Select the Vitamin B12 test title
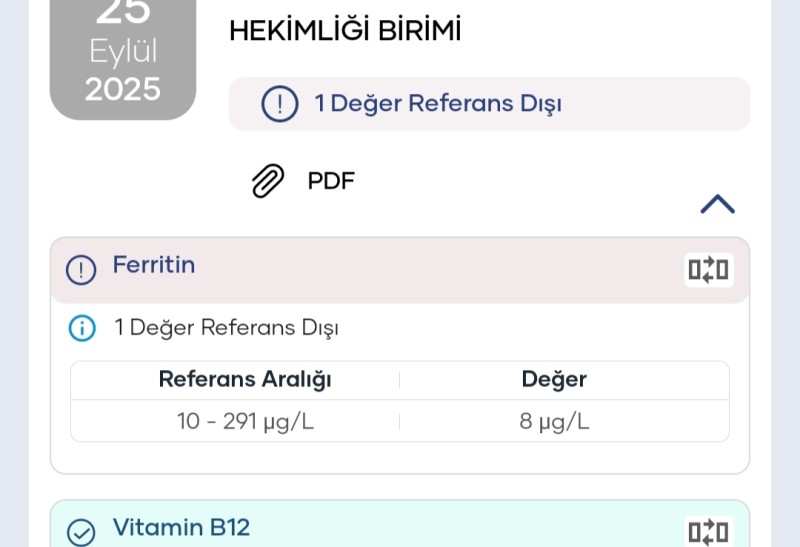The height and width of the screenshot is (547, 800). (181, 528)
